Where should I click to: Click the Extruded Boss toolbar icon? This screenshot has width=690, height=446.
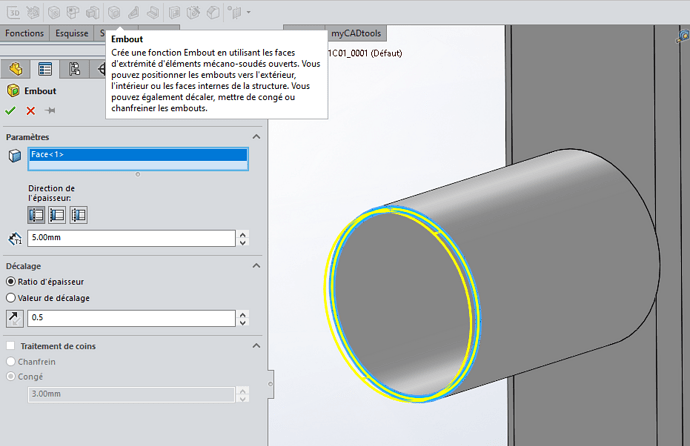[x=93, y=12]
